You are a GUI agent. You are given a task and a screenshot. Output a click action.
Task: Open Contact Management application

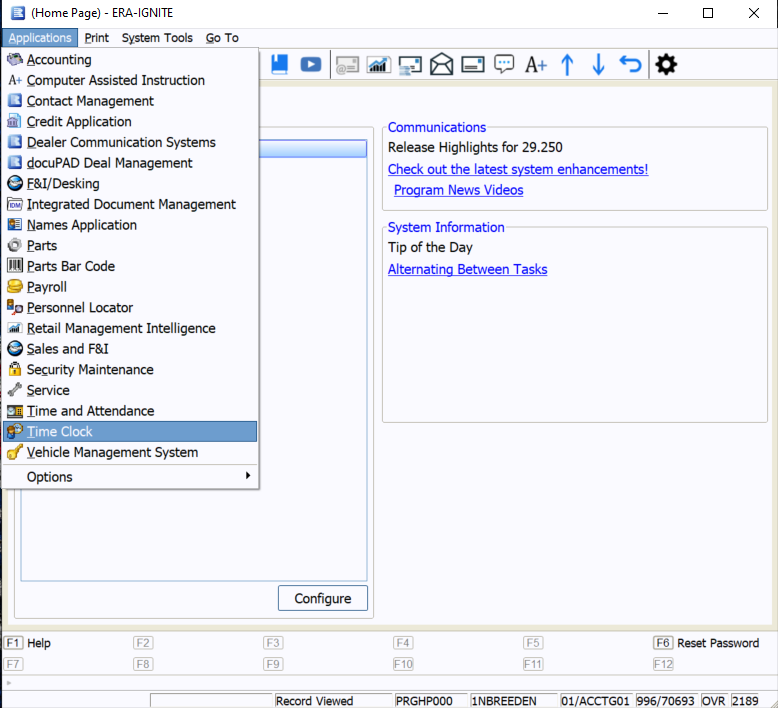(x=130, y=101)
